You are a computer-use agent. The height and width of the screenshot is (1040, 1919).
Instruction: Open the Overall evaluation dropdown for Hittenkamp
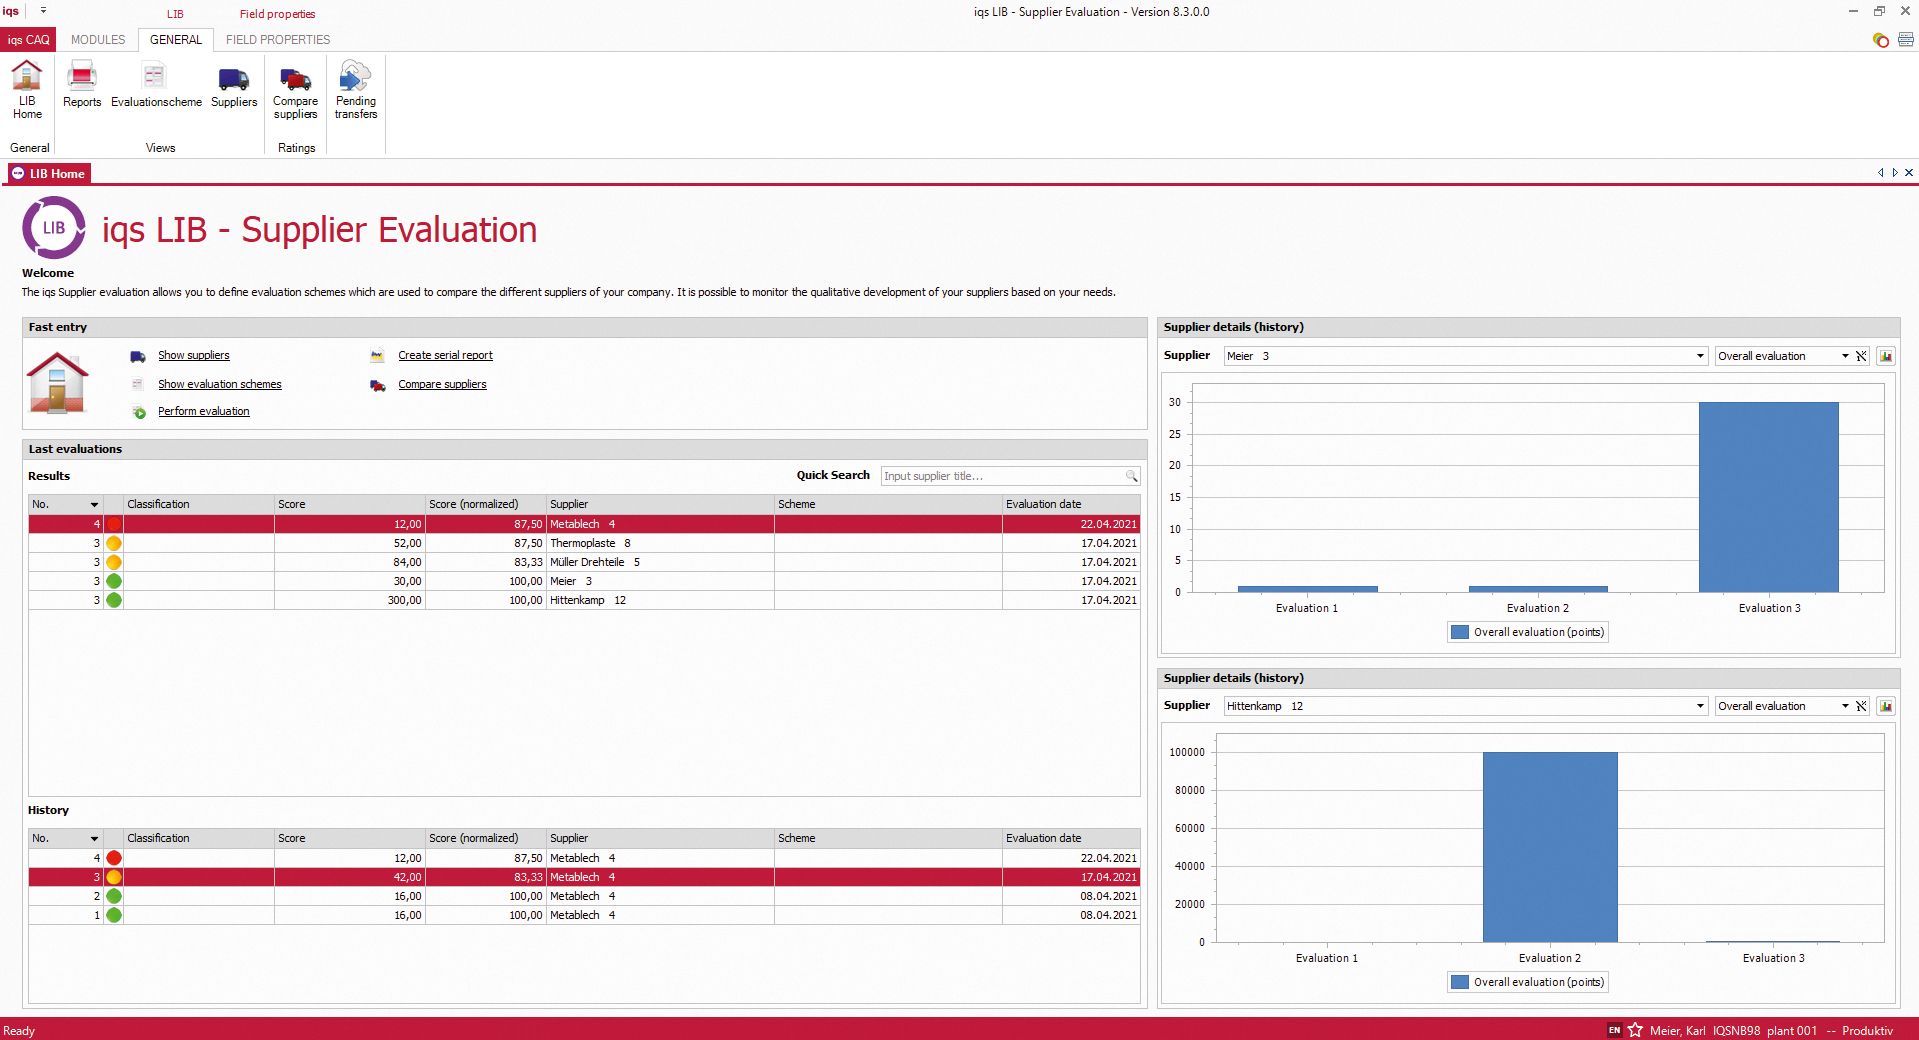[x=1845, y=706]
